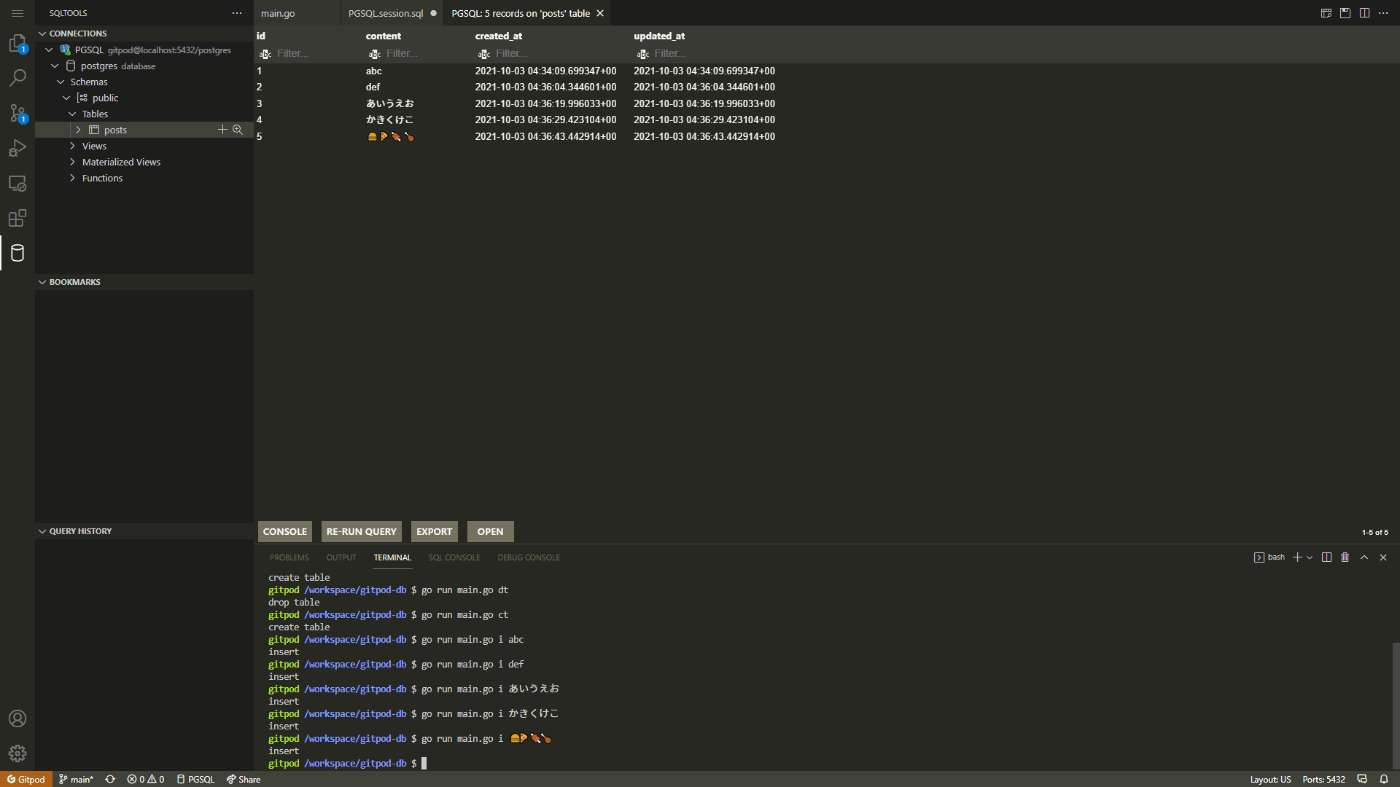Open the PROBLEMS panel tab
The height and width of the screenshot is (787, 1400).
point(289,557)
